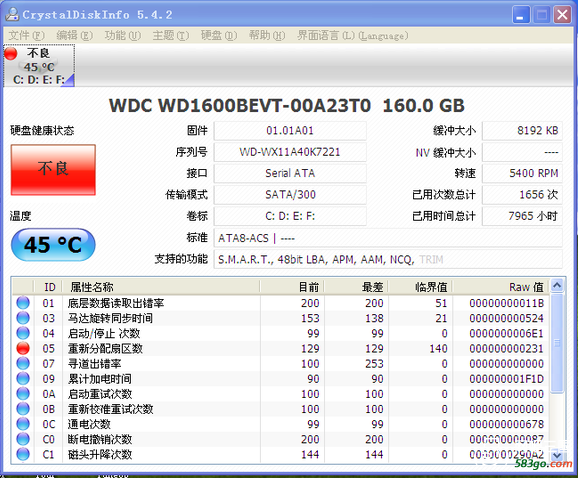
Task: Select the 寻道出错率 row
Action: [x=281, y=363]
